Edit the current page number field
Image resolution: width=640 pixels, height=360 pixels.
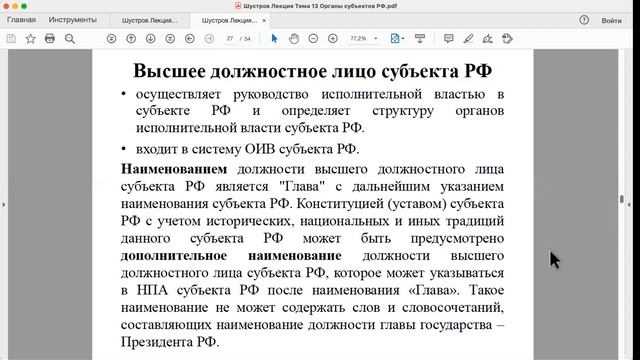point(230,39)
